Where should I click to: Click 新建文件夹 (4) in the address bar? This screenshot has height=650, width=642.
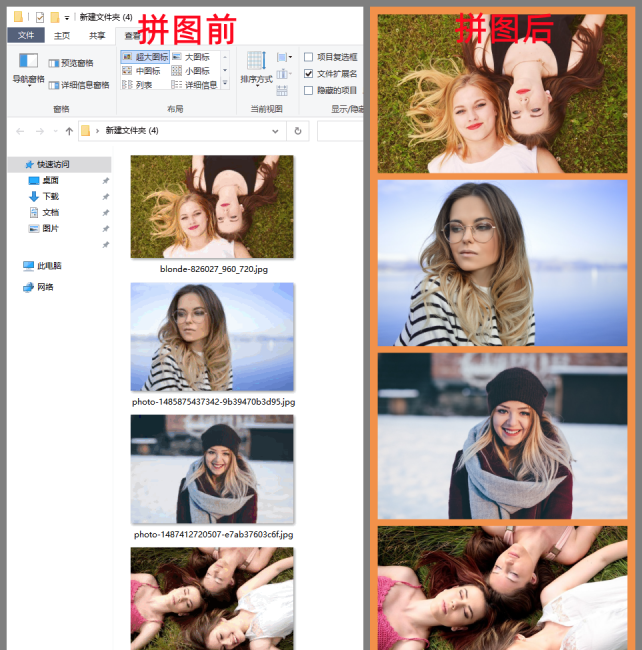click(x=132, y=131)
